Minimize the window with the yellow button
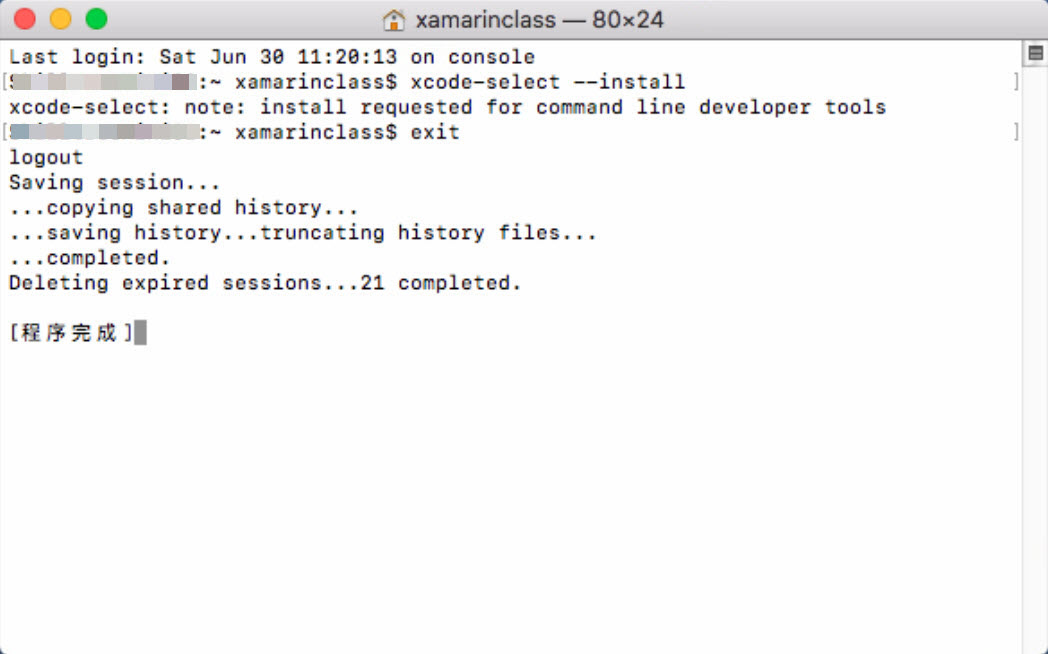Viewport: 1048px width, 654px height. (61, 19)
